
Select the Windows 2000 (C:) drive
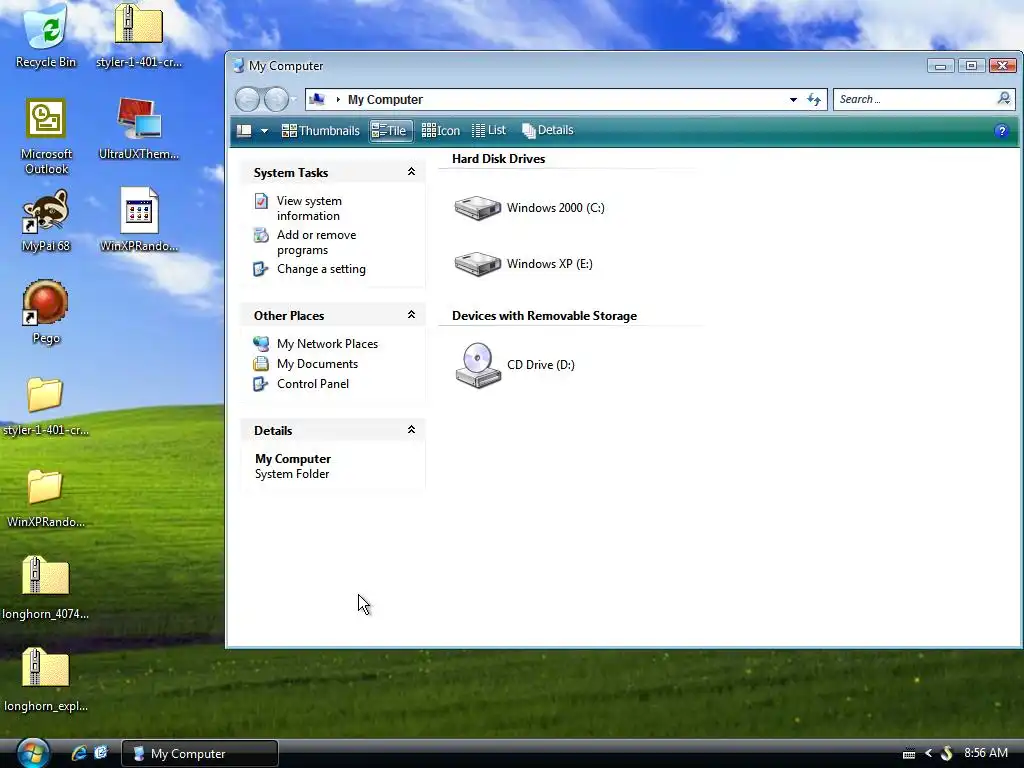click(530, 208)
